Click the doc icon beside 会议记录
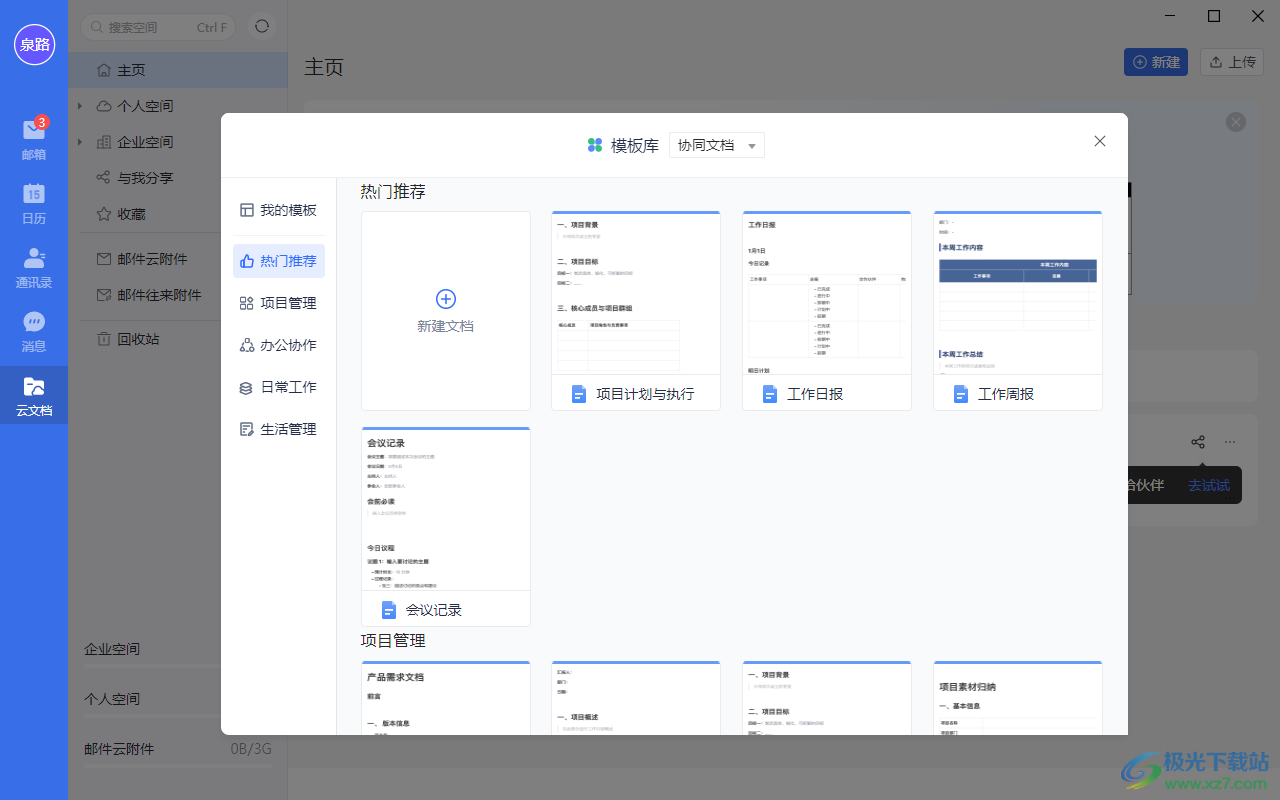The image size is (1280, 800). pos(389,610)
